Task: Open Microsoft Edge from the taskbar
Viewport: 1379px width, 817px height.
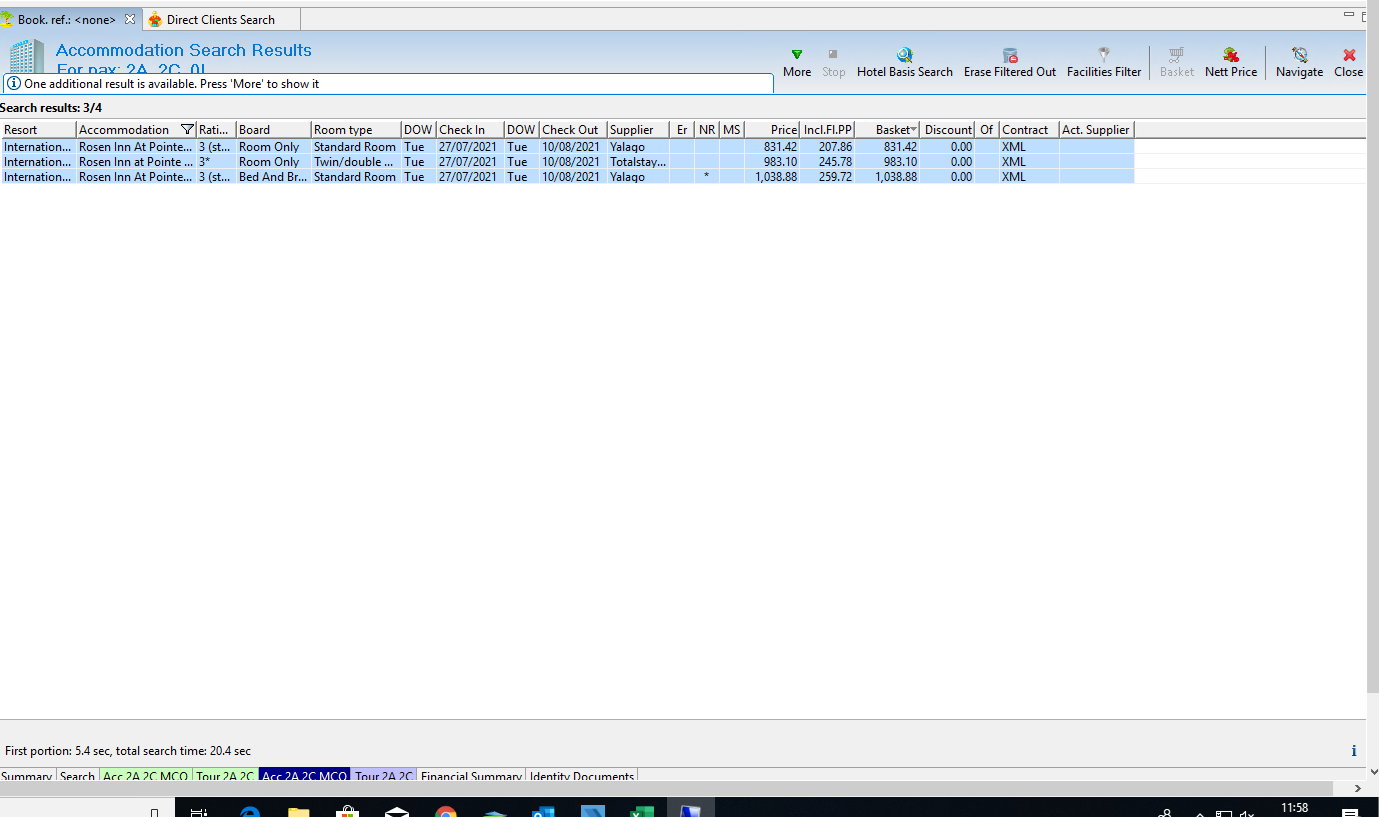Action: point(251,812)
